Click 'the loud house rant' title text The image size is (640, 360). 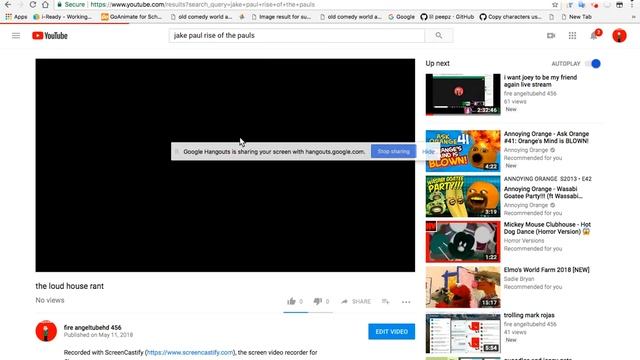(x=69, y=286)
